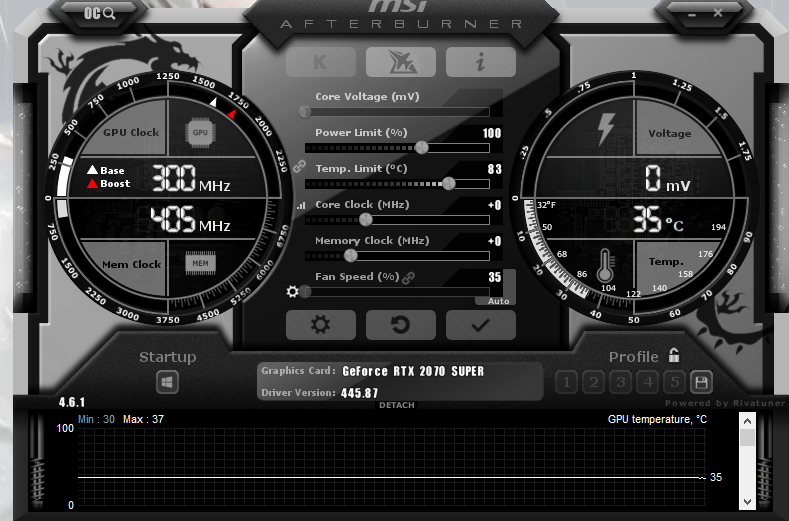Open the curve editor bars icon by Core Clock
The width and height of the screenshot is (789, 521).
tap(301, 205)
